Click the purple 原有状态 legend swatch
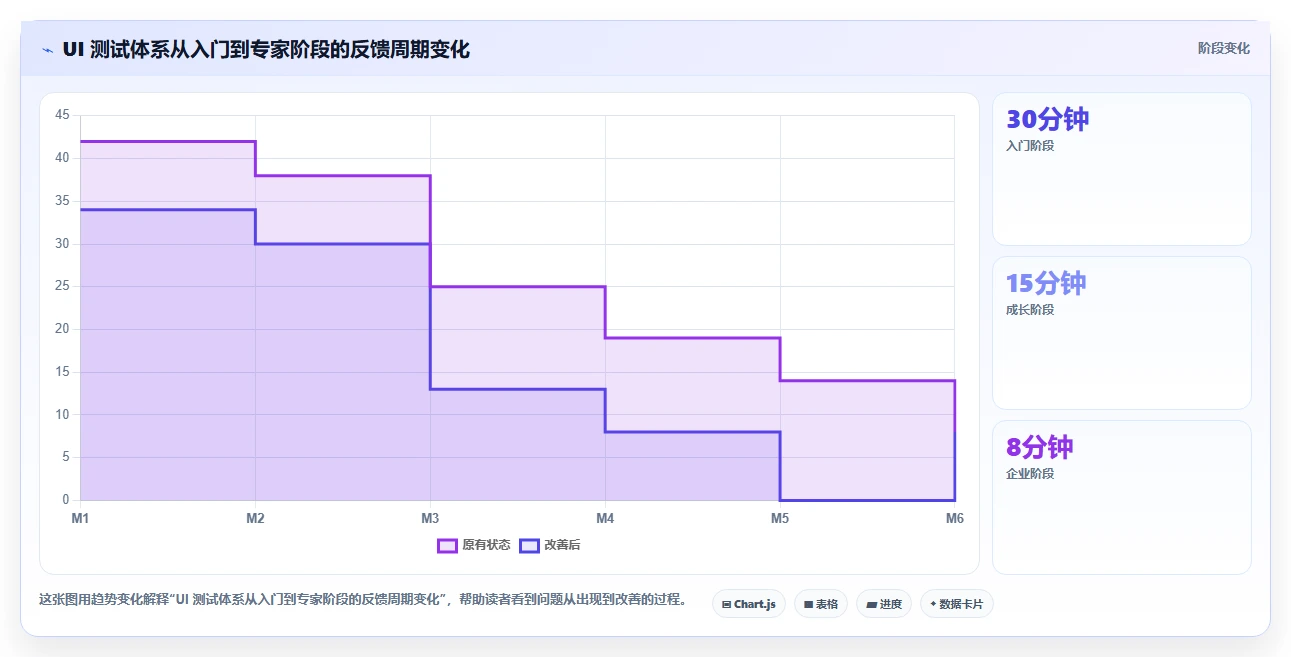The image size is (1291, 657). [447, 545]
